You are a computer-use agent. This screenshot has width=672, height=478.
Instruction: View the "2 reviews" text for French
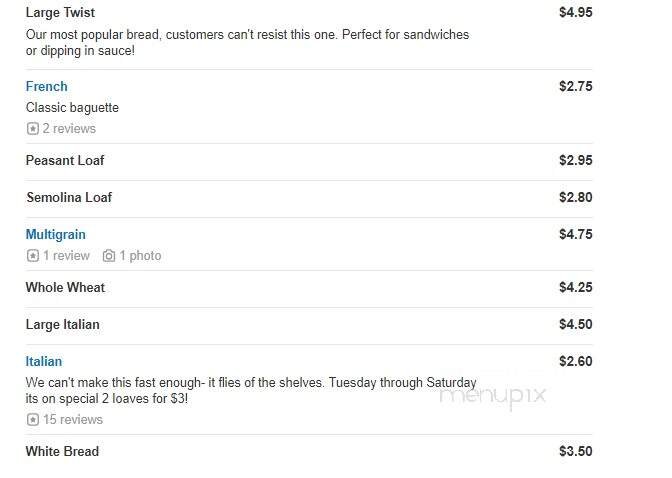point(69,129)
